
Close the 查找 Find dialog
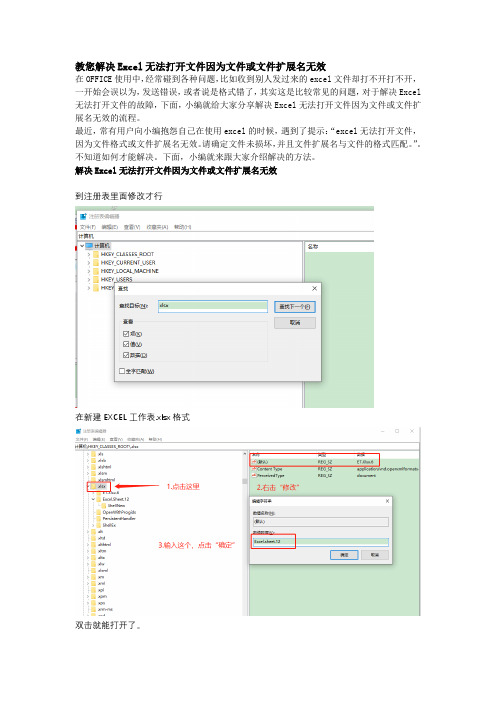314,288
